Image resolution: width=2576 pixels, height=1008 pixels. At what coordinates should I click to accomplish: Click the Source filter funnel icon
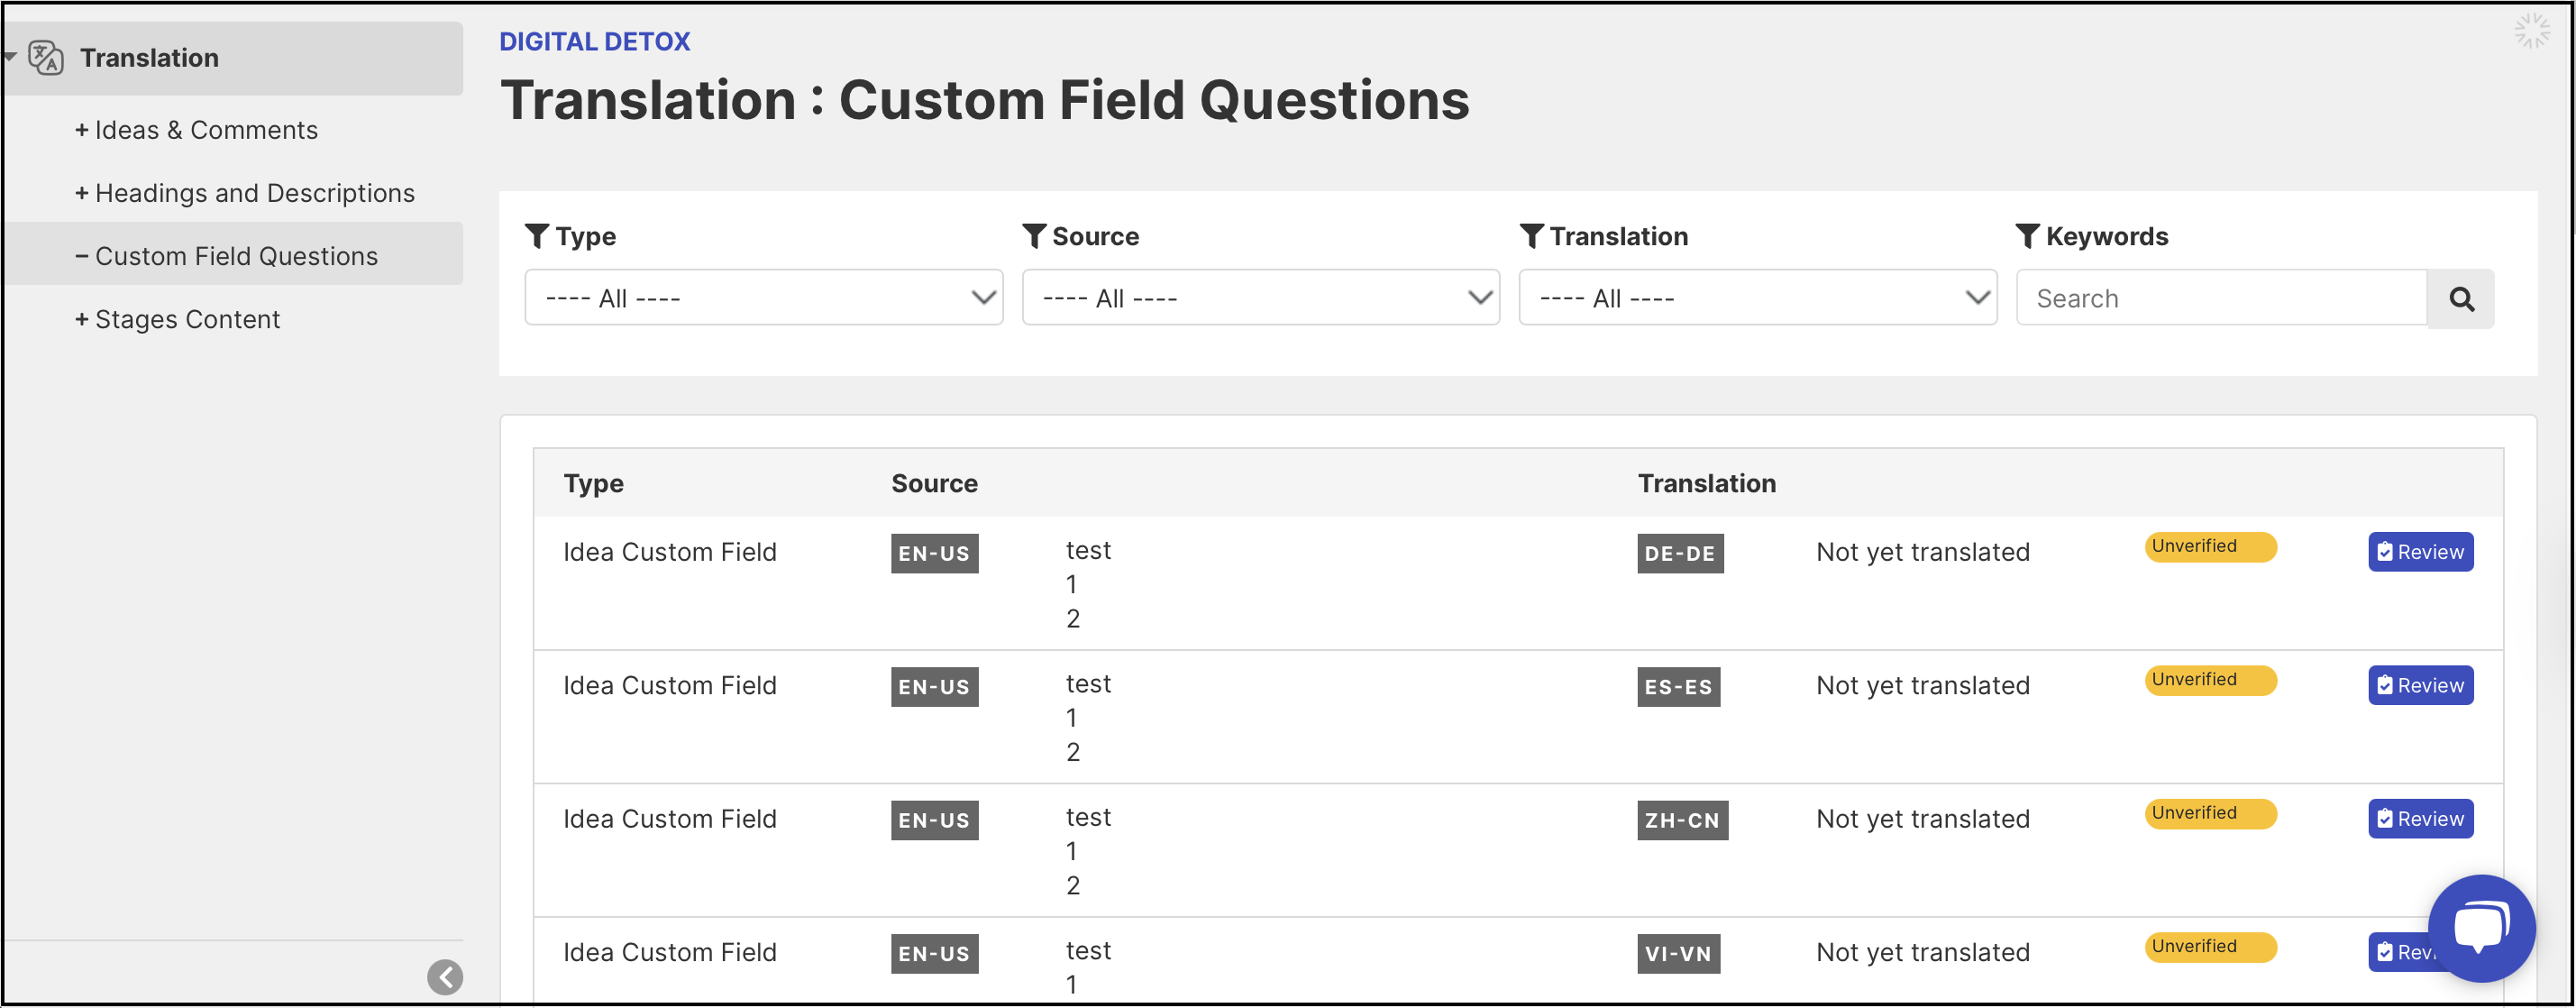pos(1034,236)
